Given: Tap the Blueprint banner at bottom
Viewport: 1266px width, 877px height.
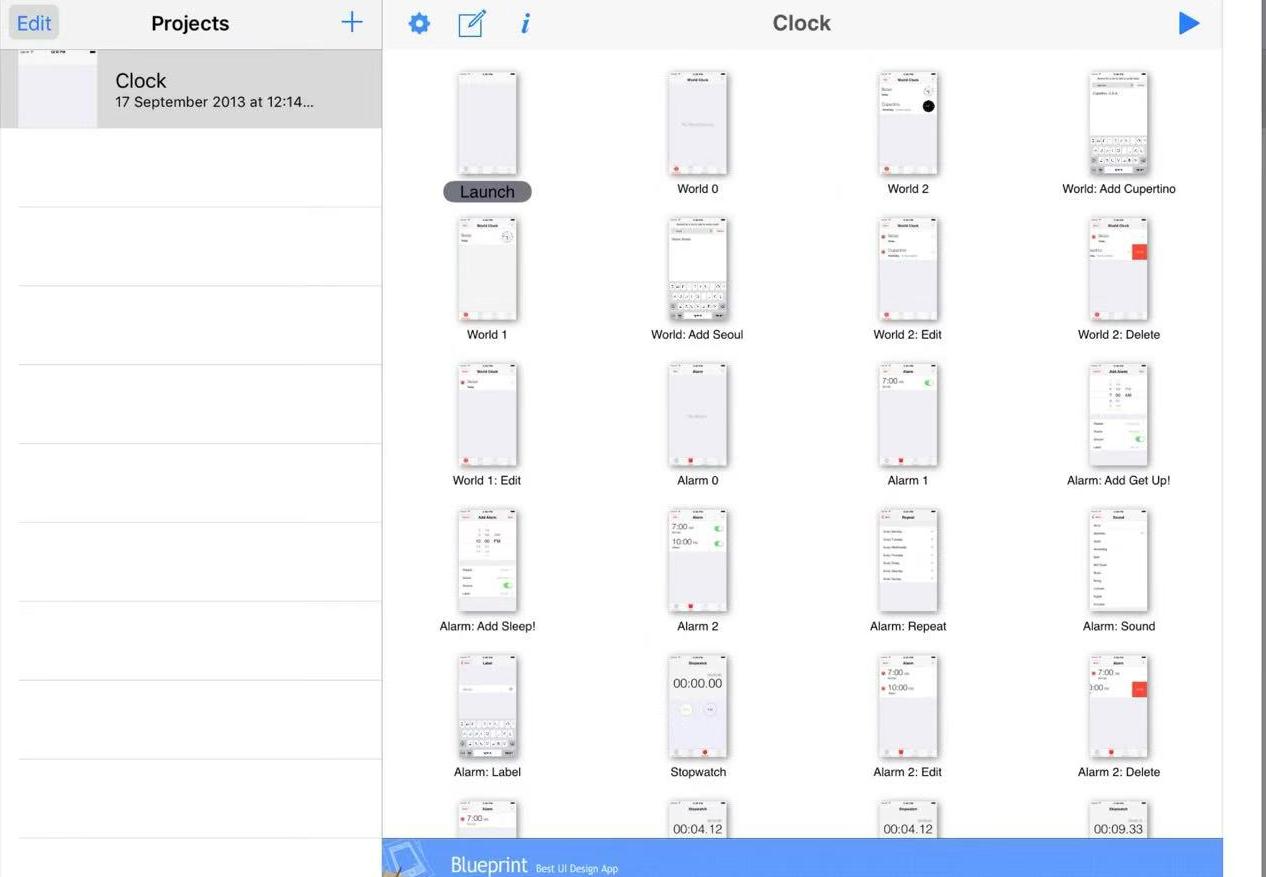Looking at the screenshot, I should [802, 858].
